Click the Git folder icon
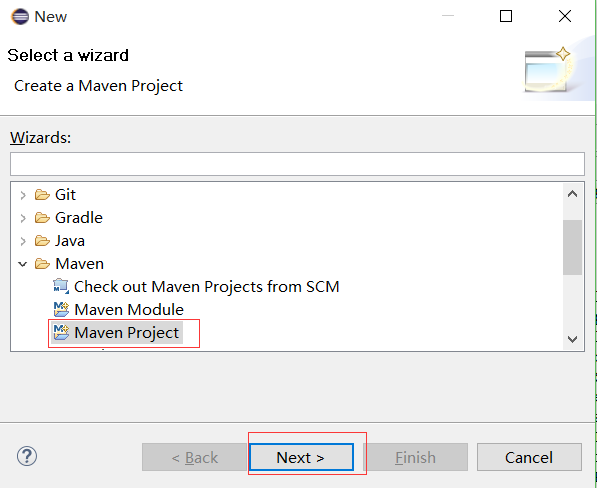This screenshot has width=597, height=488. point(42,195)
